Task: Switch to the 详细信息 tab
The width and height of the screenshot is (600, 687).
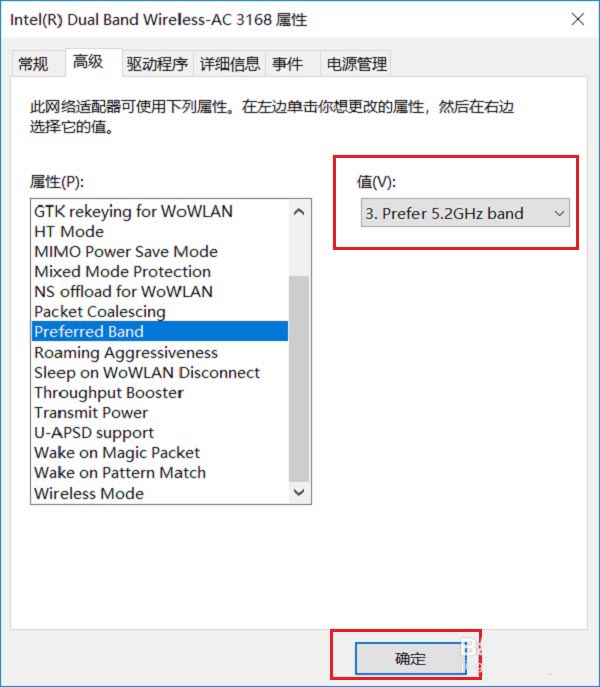Action: (x=230, y=64)
